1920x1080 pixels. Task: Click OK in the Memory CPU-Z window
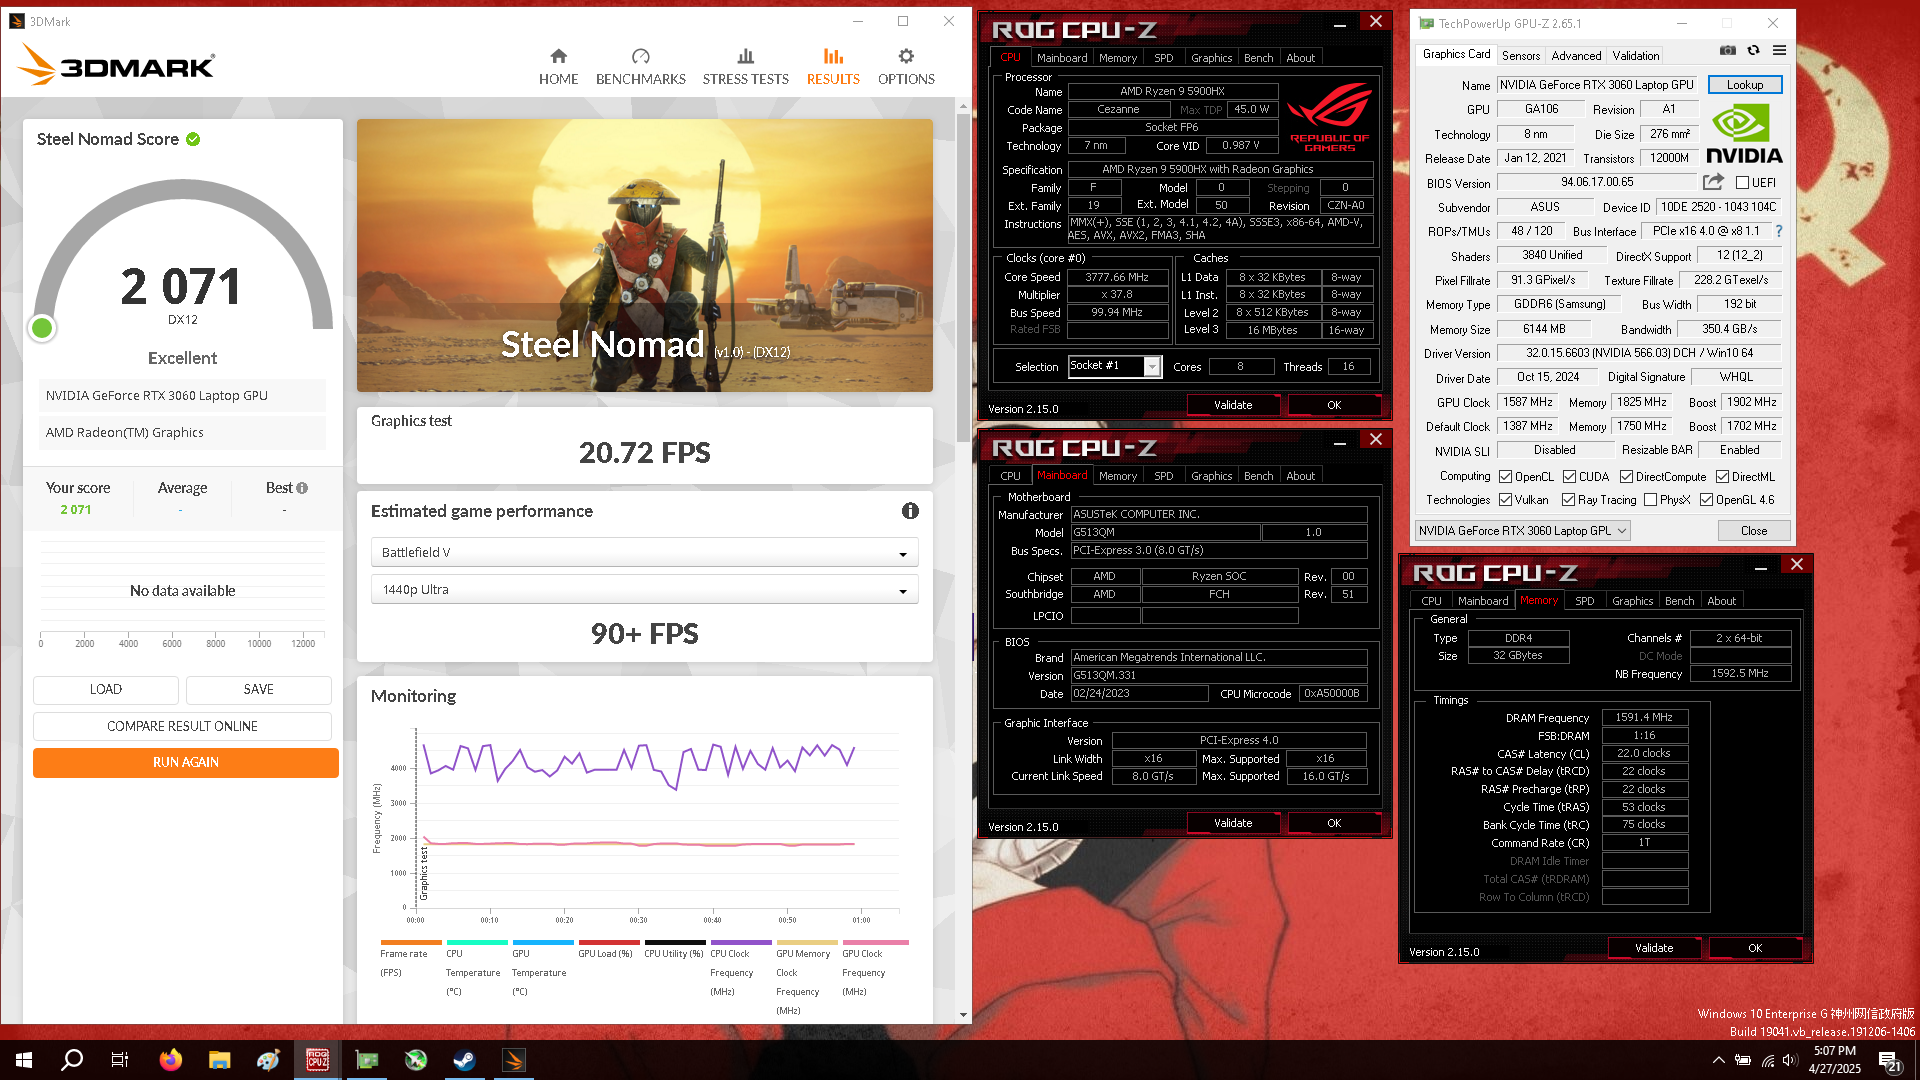(x=1755, y=948)
